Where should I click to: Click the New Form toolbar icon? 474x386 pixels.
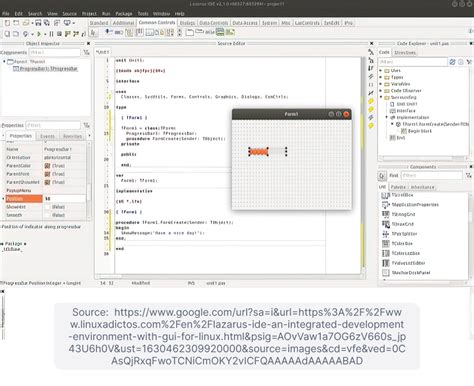[16, 23]
